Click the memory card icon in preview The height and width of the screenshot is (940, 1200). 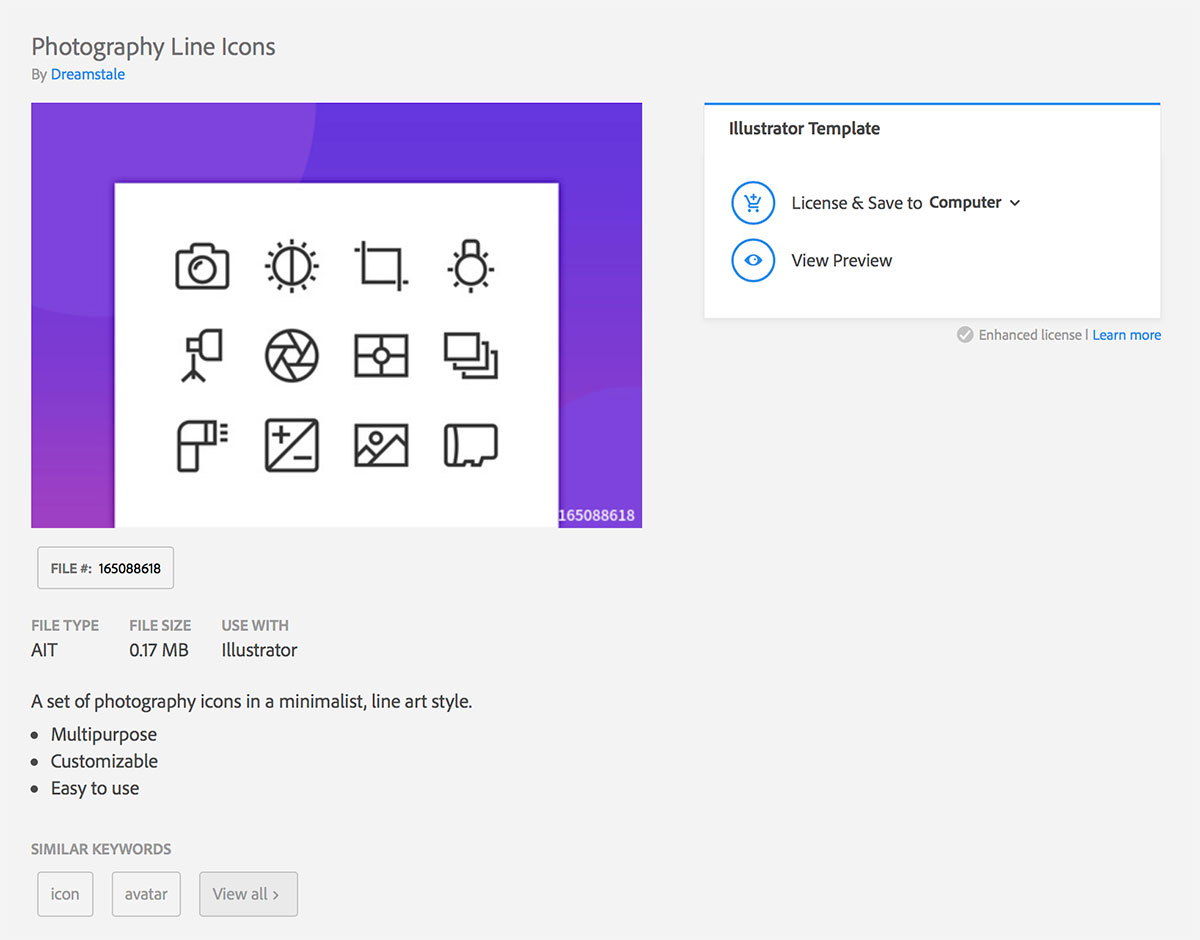click(470, 445)
